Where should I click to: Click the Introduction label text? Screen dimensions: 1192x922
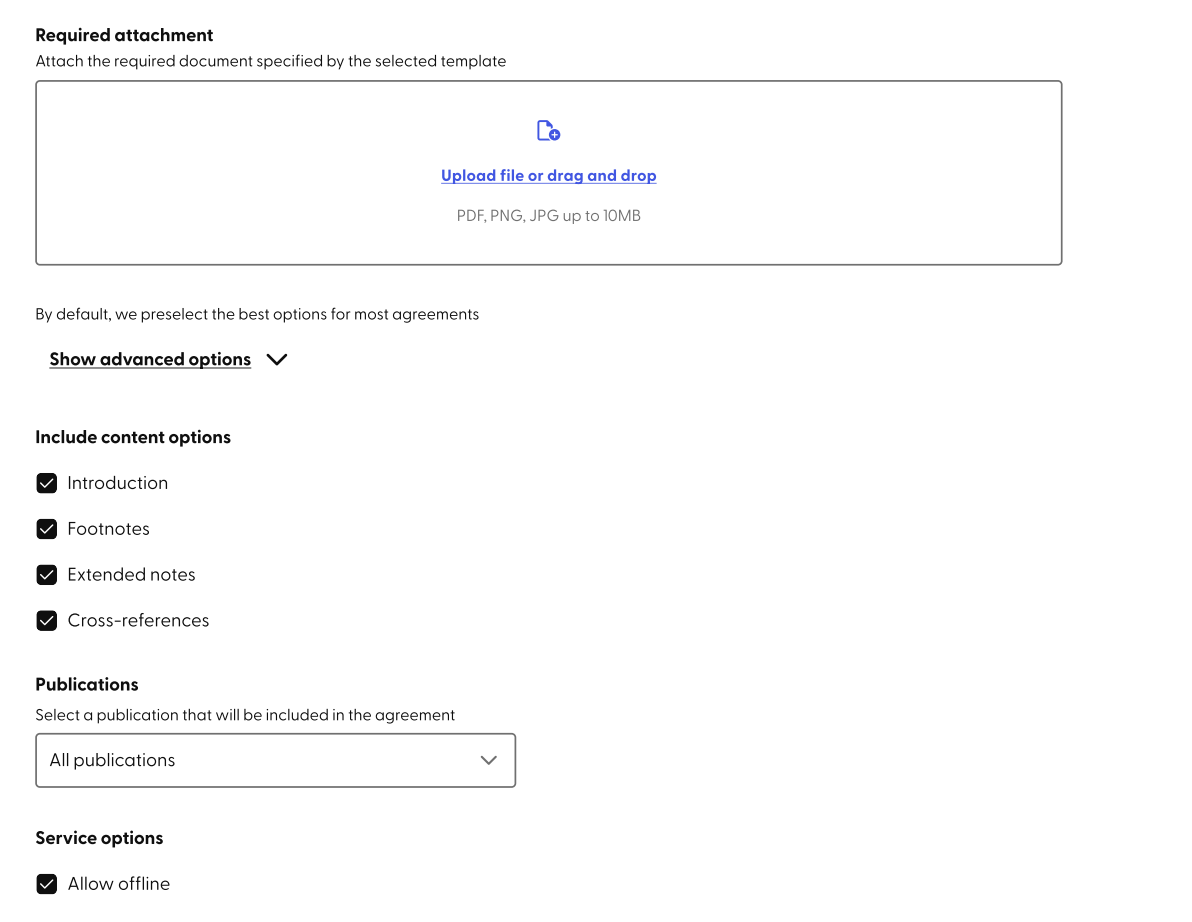coord(118,483)
